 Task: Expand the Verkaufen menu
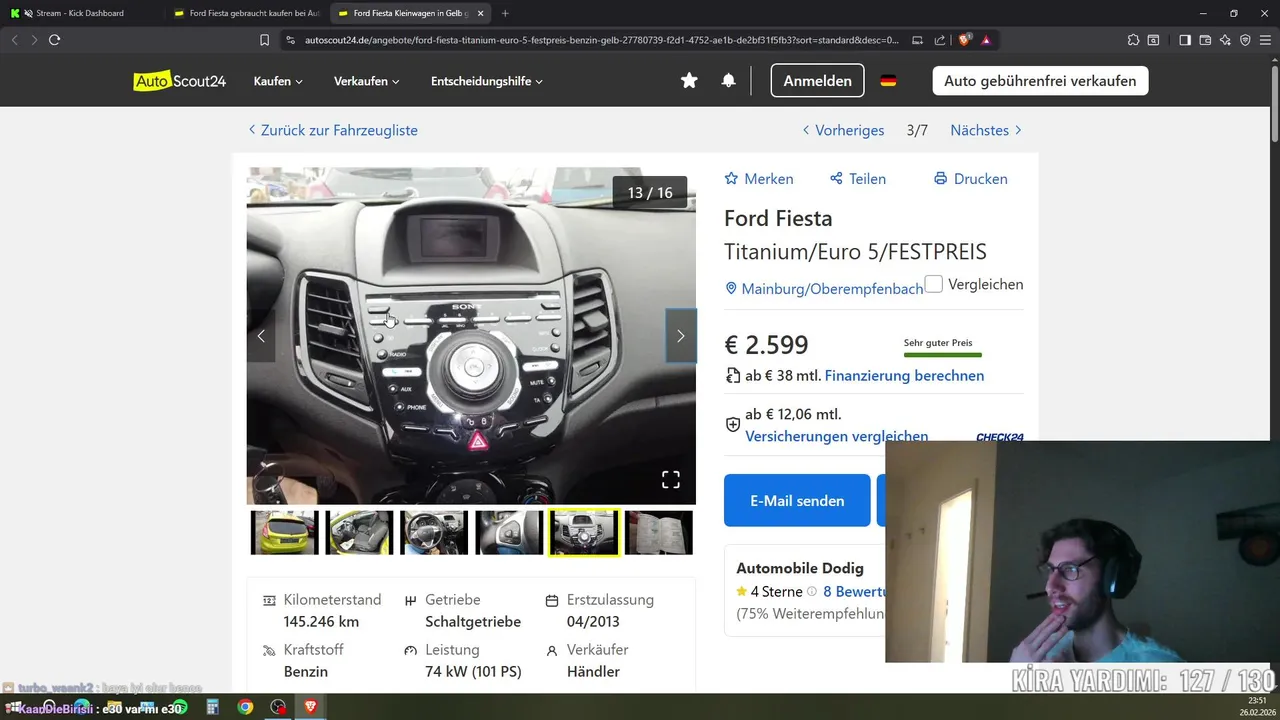pyautogui.click(x=367, y=81)
